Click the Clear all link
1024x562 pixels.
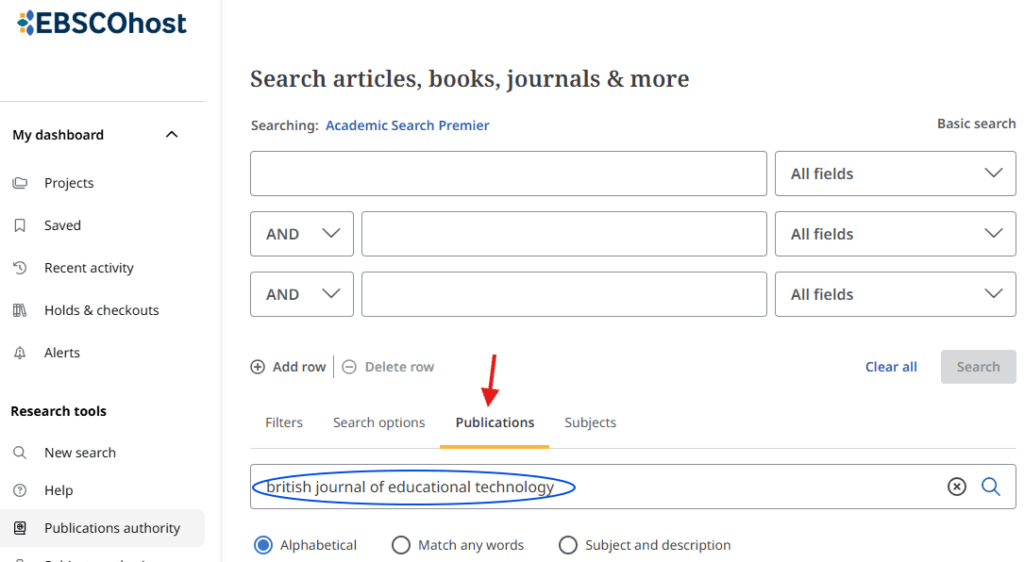click(x=891, y=367)
